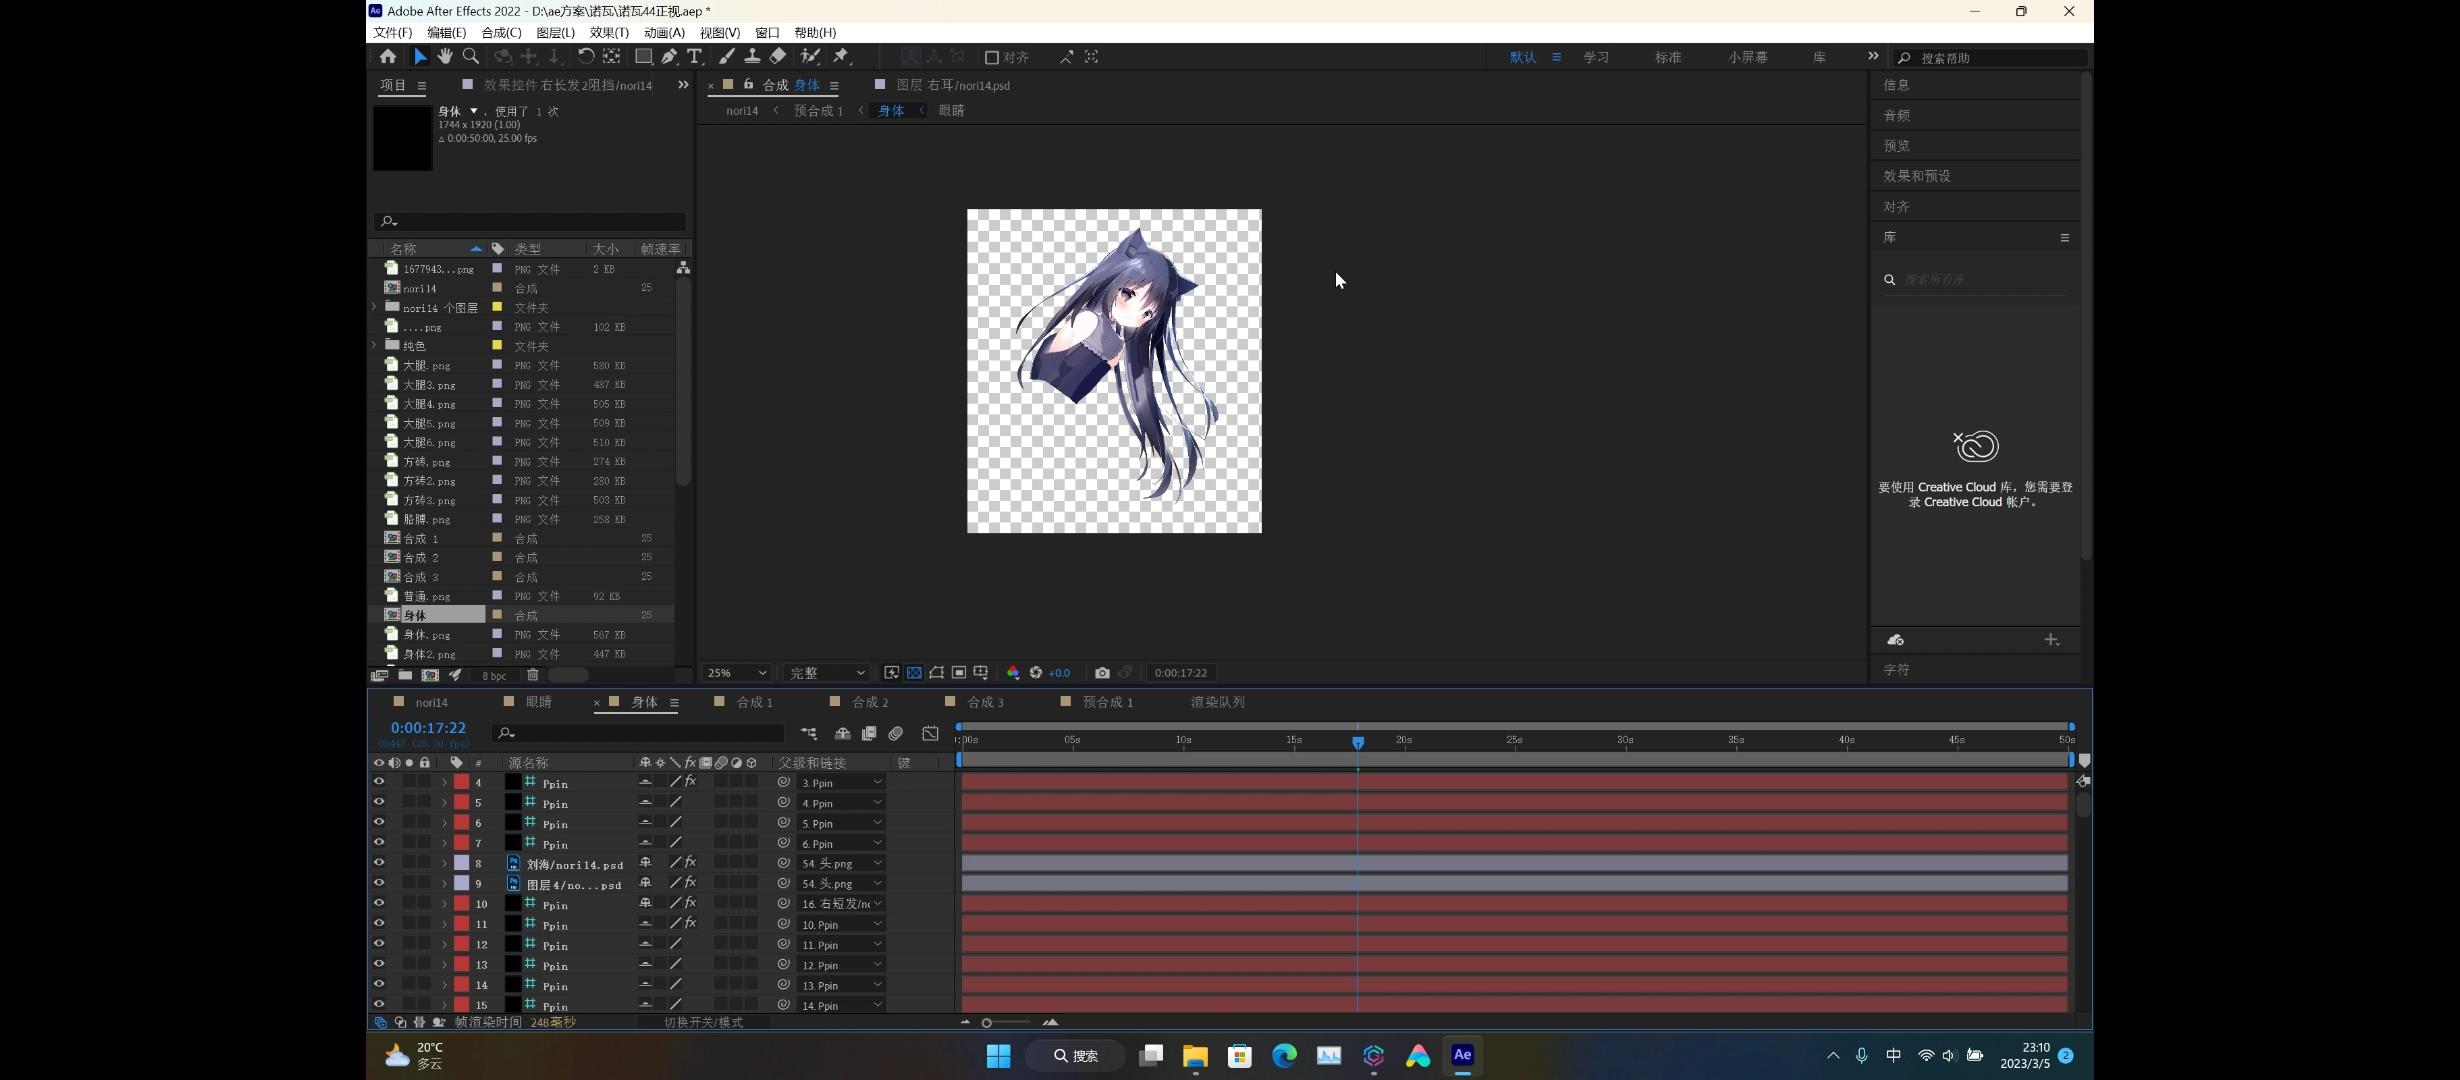Image resolution: width=2460 pixels, height=1080 pixels.
Task: Toggle motion blur for timeline layers
Action: click(896, 734)
